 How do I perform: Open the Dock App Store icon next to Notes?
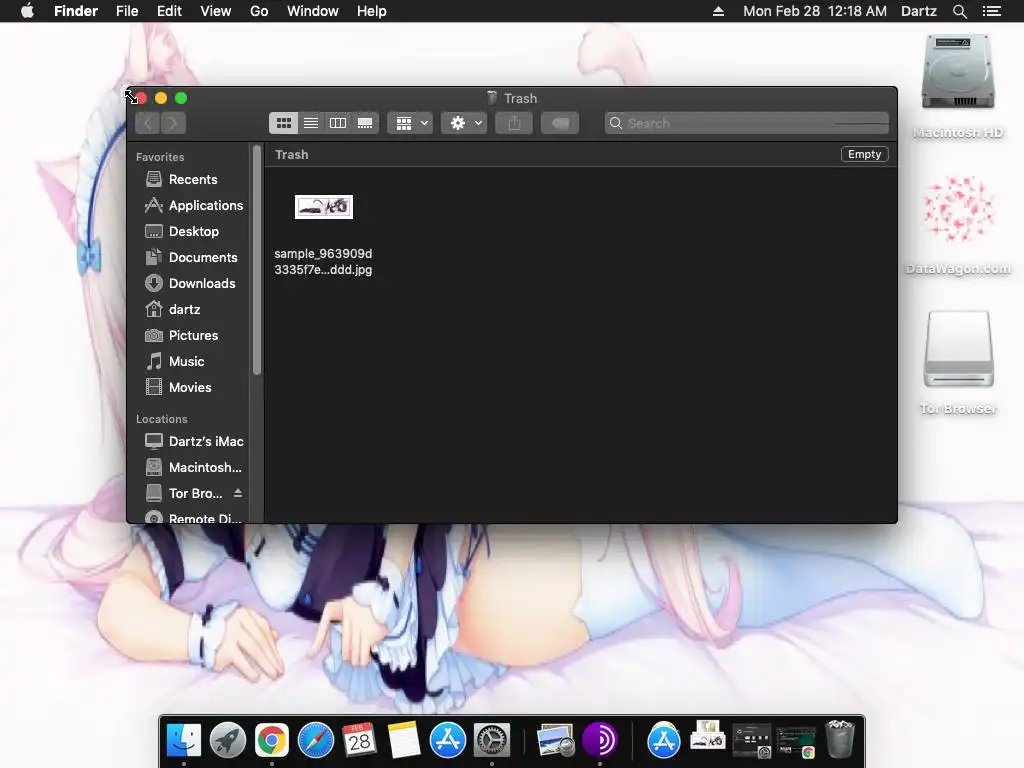pos(447,740)
